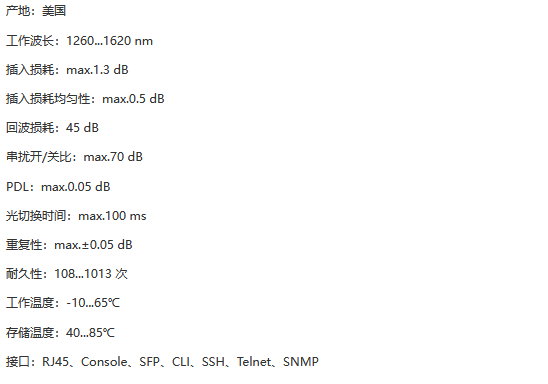This screenshot has height=384, width=548.
Task: Click the word Telnet in interface list
Action: click(254, 362)
